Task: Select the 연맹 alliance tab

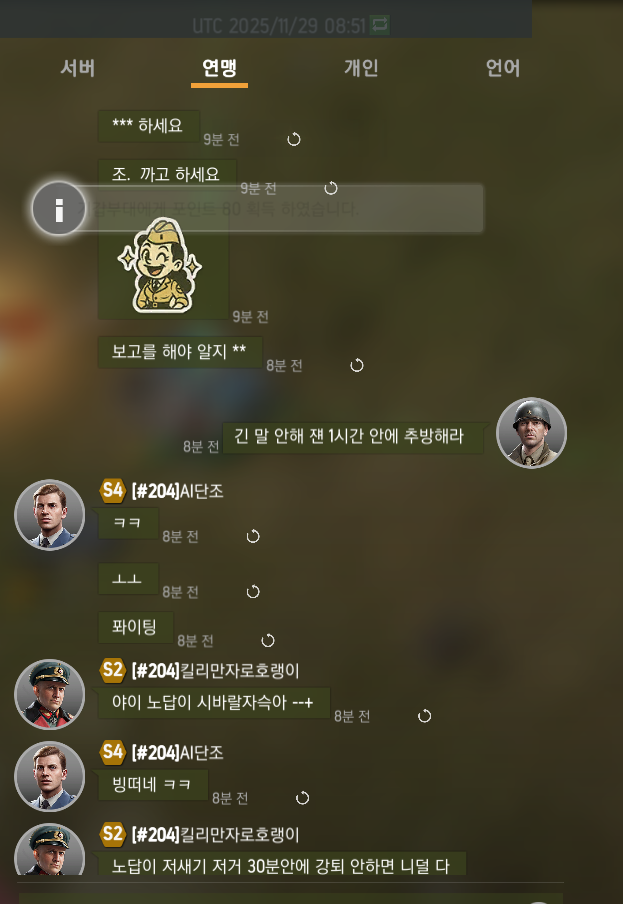Action: [219, 69]
